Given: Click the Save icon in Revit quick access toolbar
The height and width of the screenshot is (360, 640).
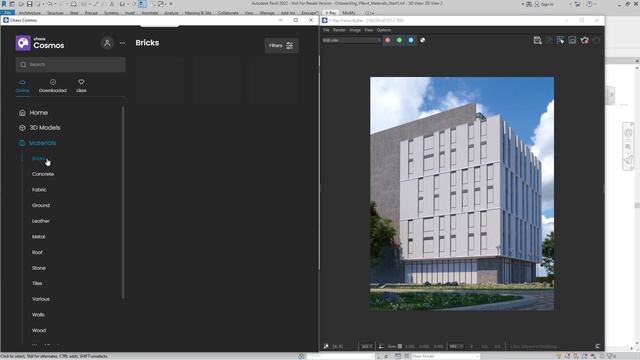Looking at the screenshot, I should click(x=29, y=4).
